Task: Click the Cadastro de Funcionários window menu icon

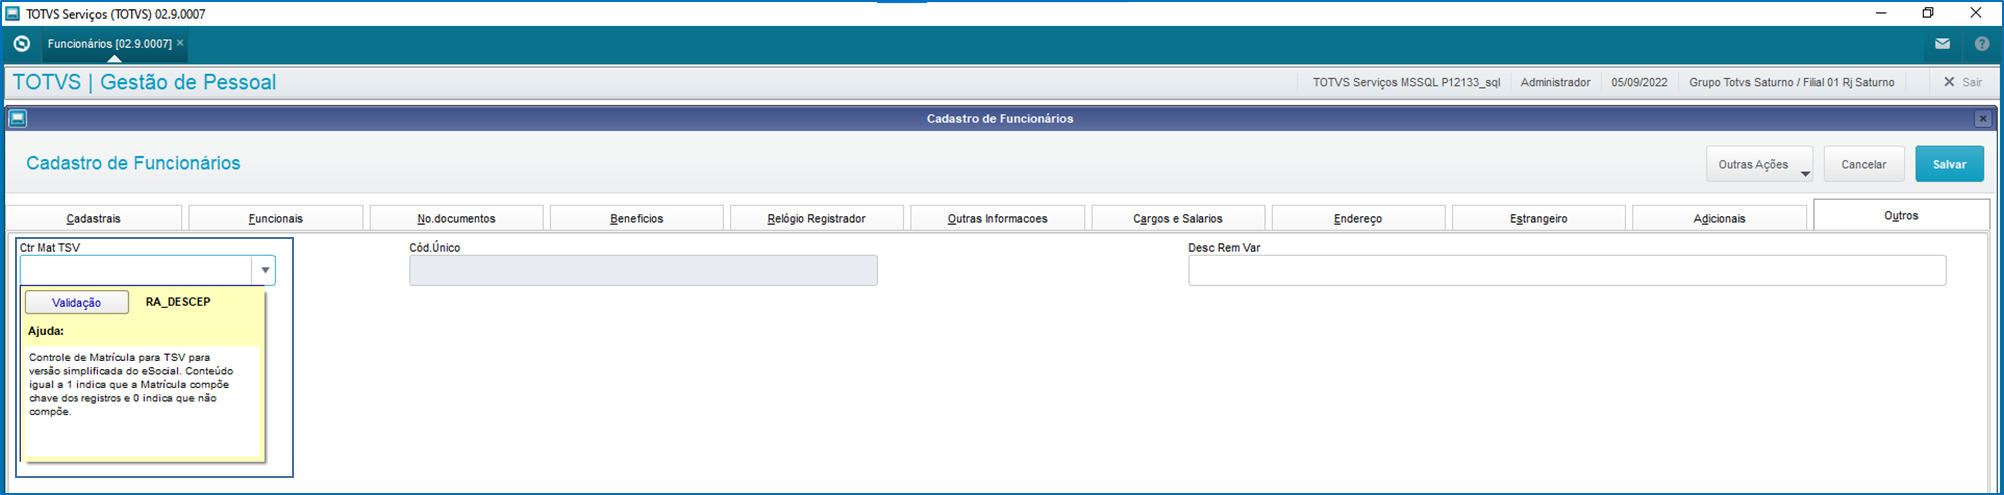Action: (17, 118)
